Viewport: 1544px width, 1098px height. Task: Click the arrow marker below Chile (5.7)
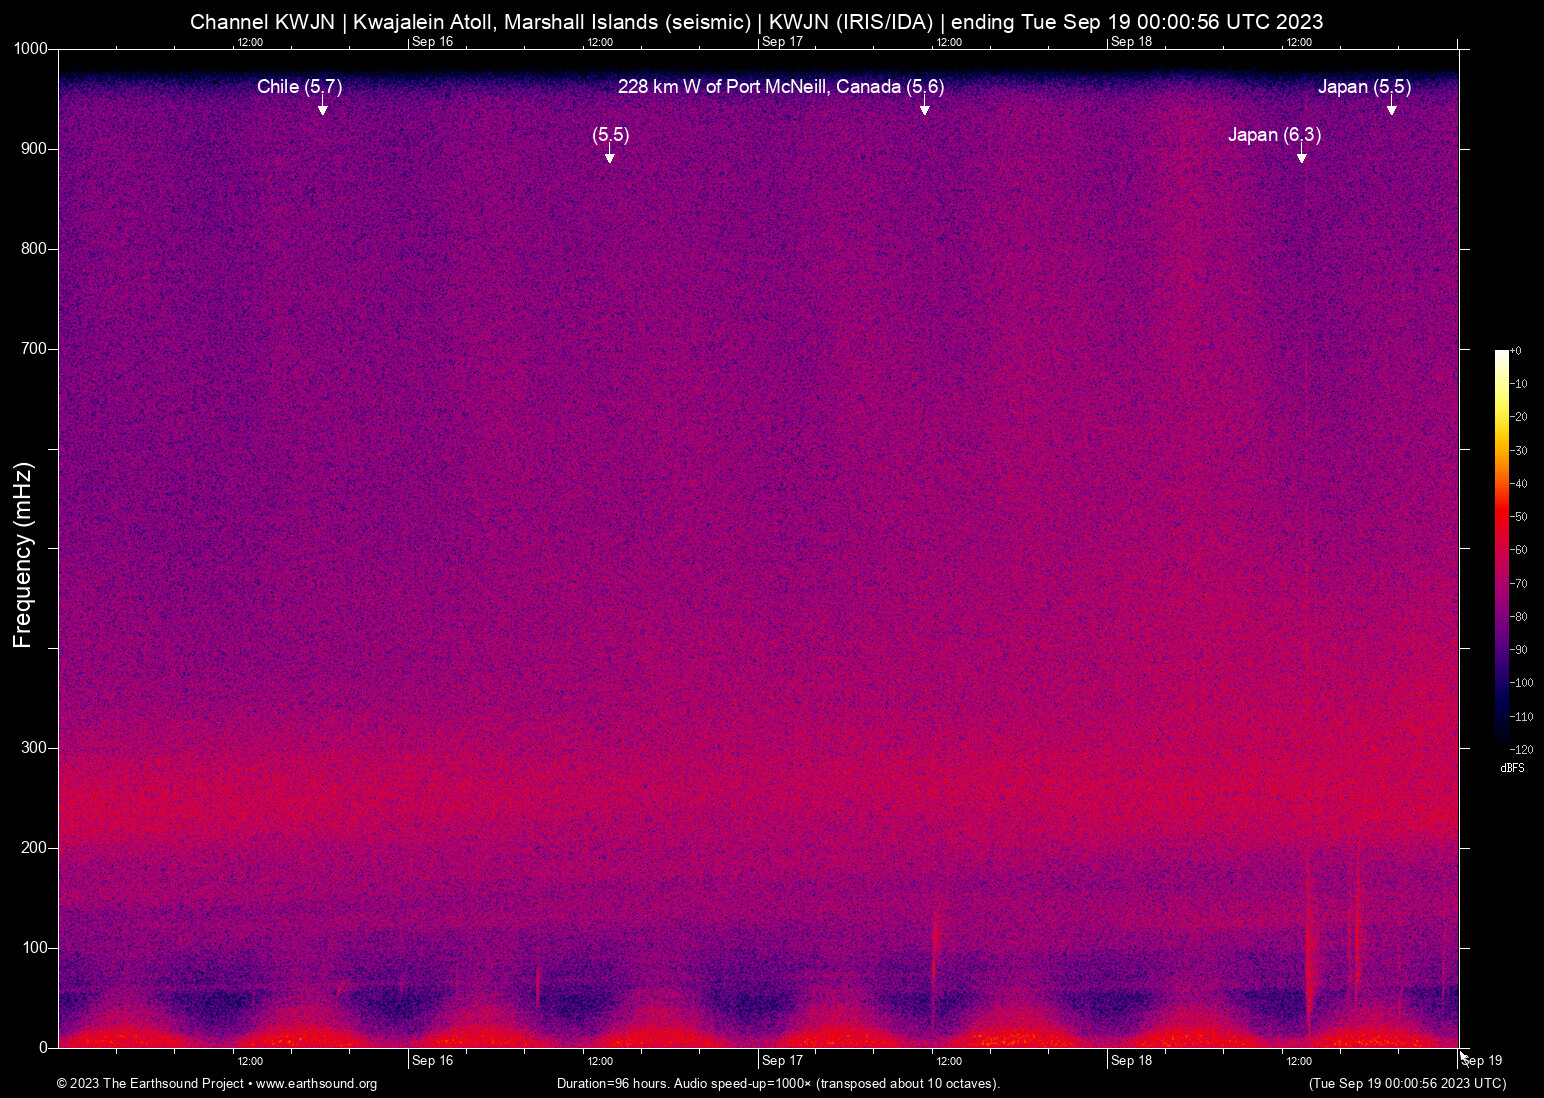323,108
